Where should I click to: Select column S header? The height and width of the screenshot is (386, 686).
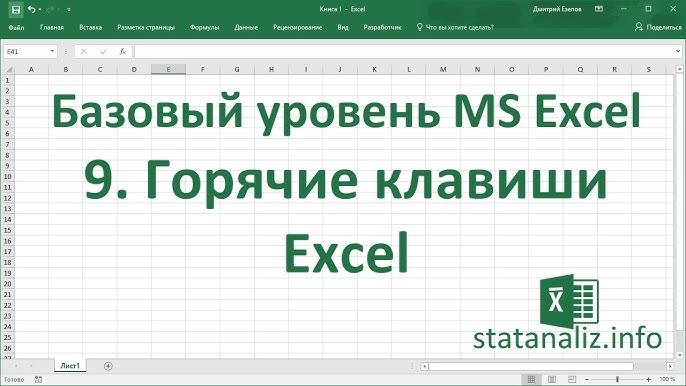pyautogui.click(x=649, y=70)
